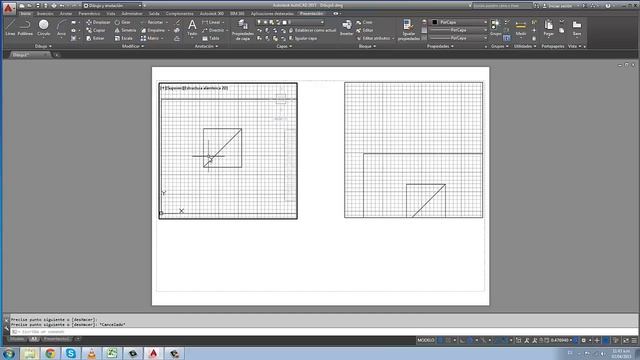Screen dimensions: 640x360
Task: Open the Presentación ribbon tab
Action: [311, 13]
